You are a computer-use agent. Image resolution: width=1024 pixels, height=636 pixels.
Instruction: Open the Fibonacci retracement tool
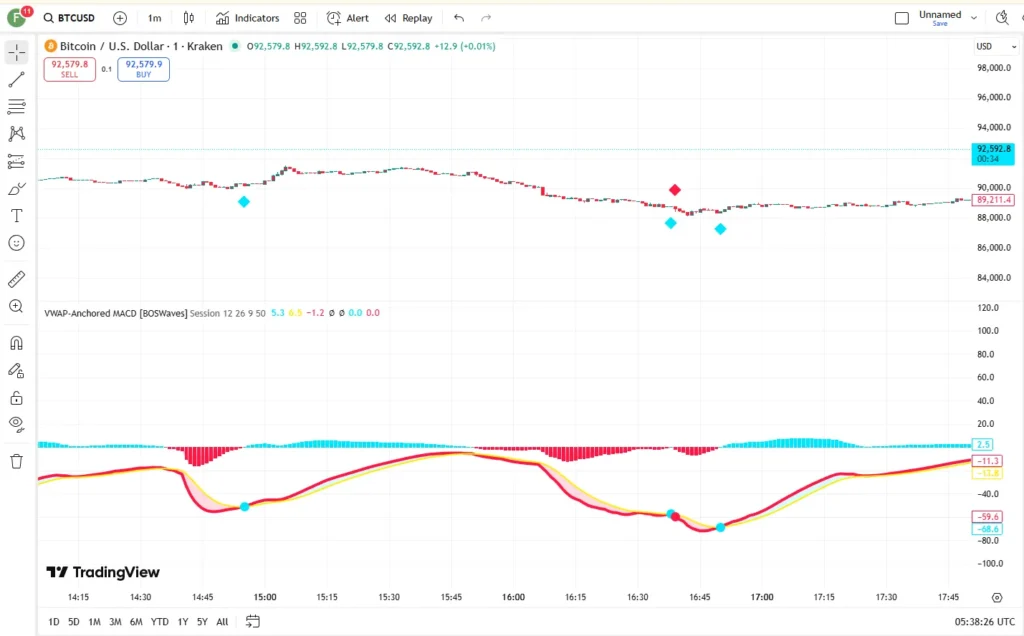tap(16, 107)
